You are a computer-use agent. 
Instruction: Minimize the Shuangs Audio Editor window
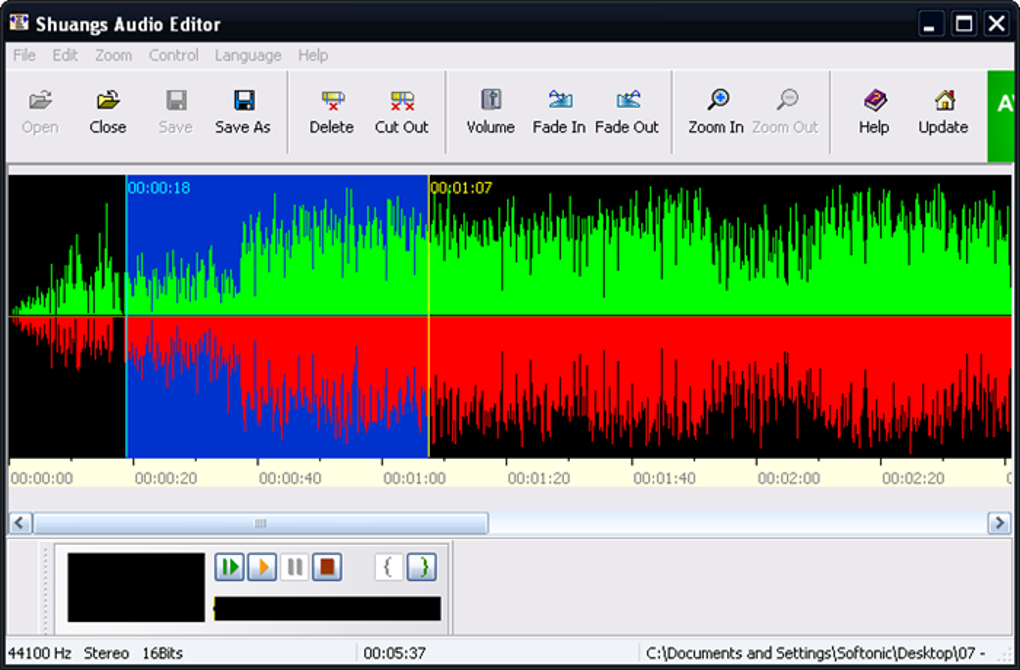click(930, 25)
